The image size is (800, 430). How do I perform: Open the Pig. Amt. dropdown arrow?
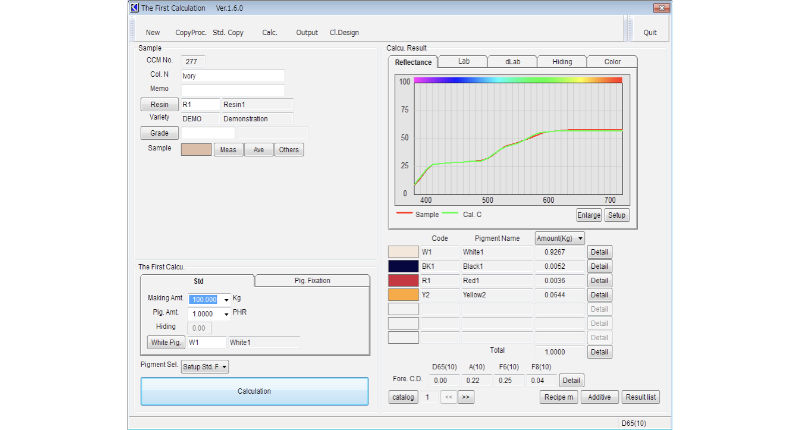click(x=227, y=313)
